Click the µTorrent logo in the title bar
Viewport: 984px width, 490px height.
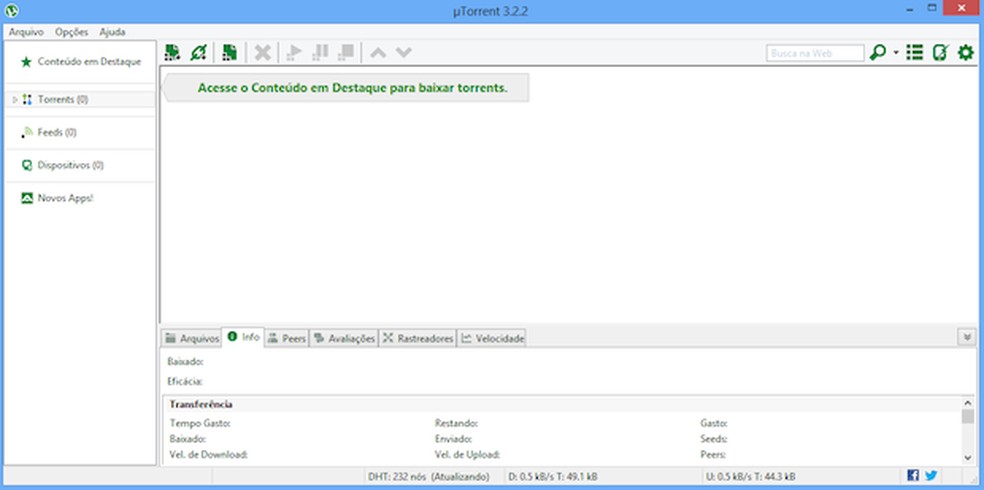pyautogui.click(x=11, y=11)
